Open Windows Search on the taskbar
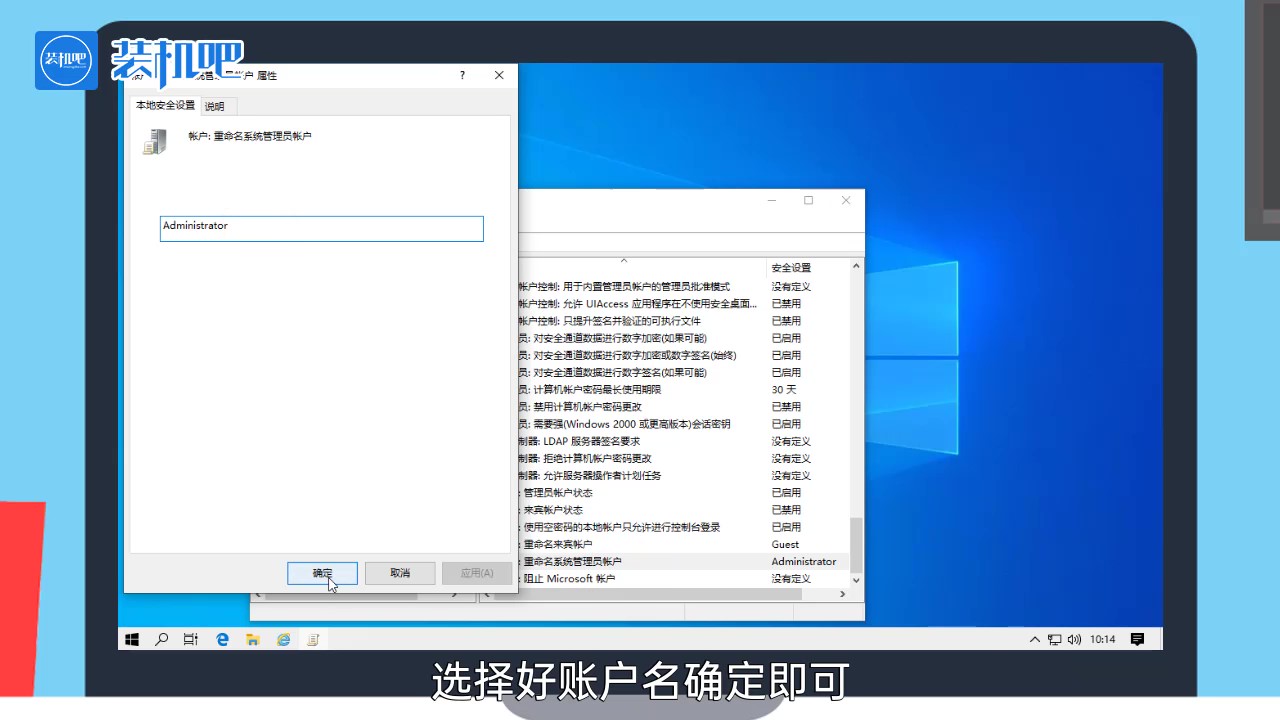 [x=161, y=639]
